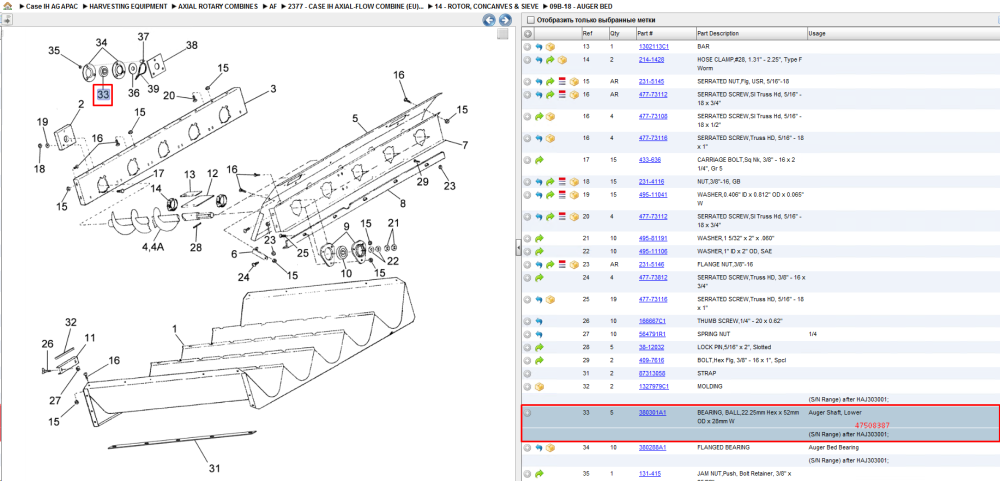Click box icon in row 13 BAR
This screenshot has width=1000, height=481.
point(550,47)
